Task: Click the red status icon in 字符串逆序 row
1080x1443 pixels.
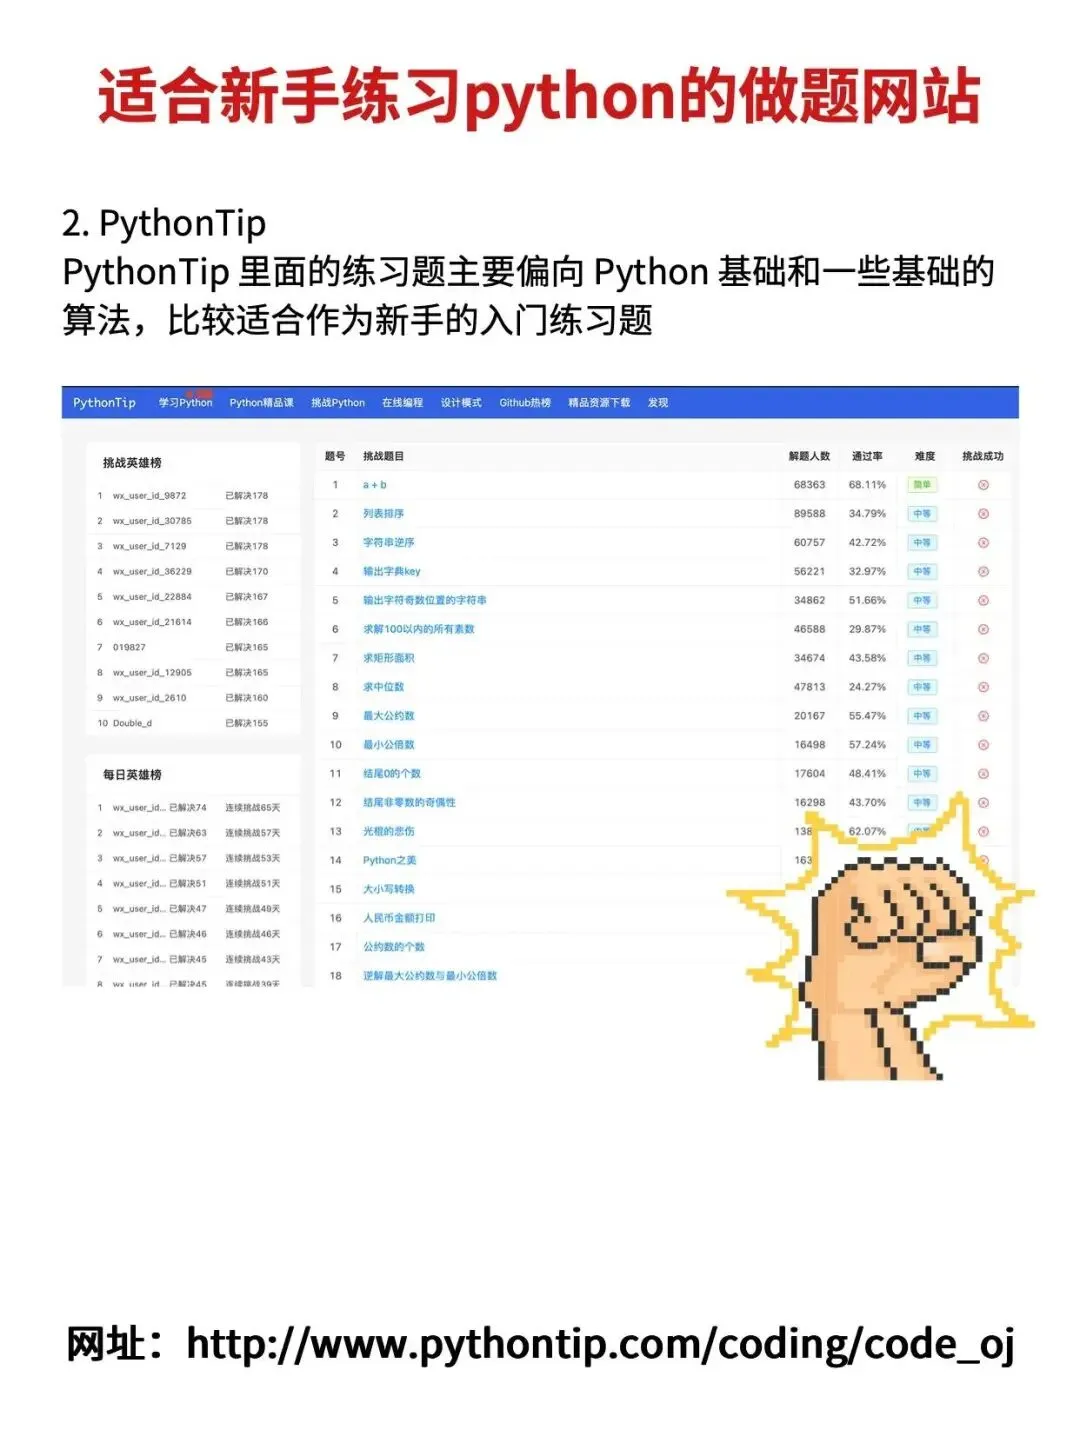Action: (x=983, y=543)
